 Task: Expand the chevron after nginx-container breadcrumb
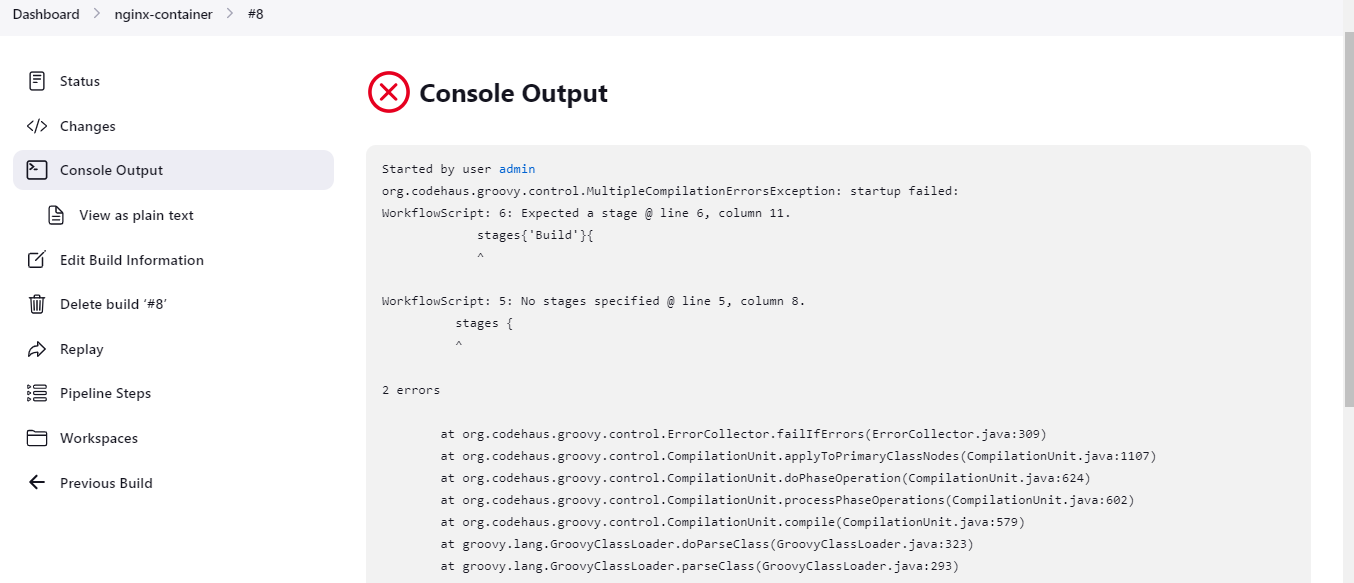point(230,15)
